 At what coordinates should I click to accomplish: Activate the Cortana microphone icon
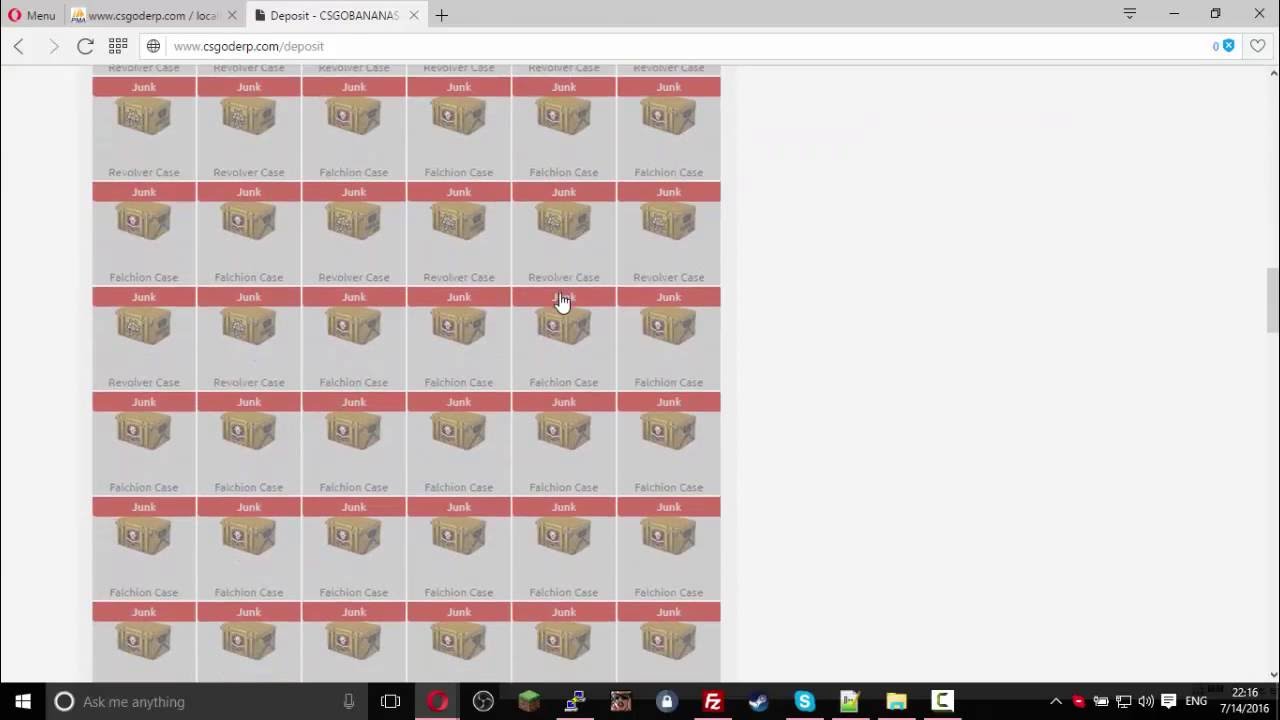click(x=348, y=701)
